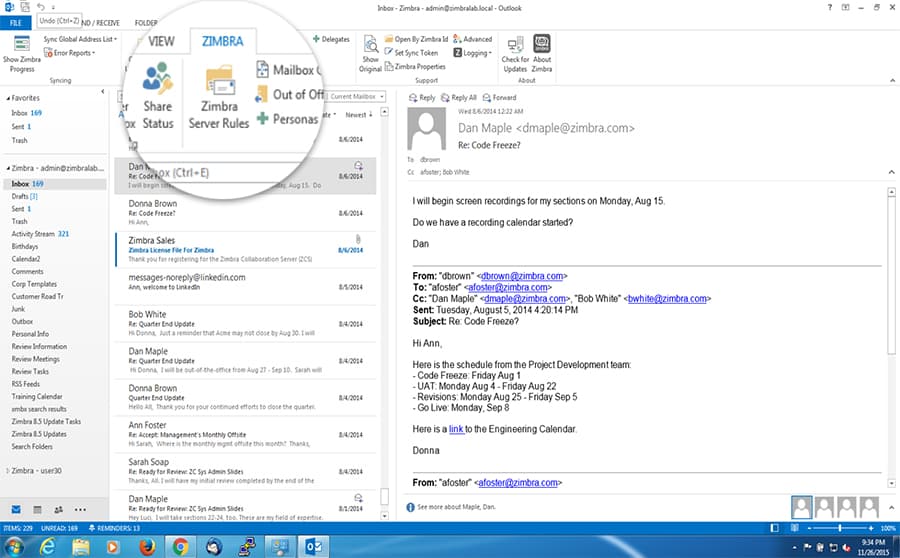Image resolution: width=900 pixels, height=558 pixels.
Task: Click message list scroll up arrow
Action: click(x=385, y=112)
